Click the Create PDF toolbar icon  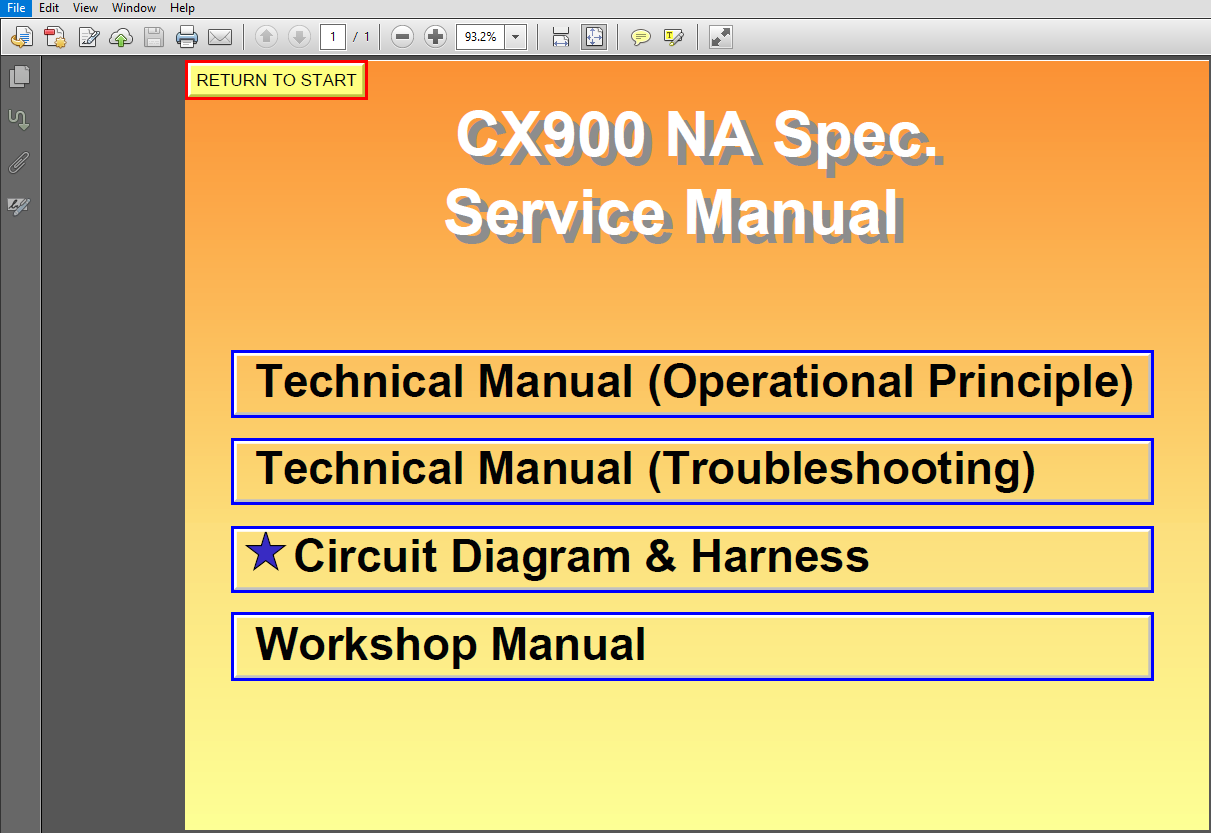[55, 38]
